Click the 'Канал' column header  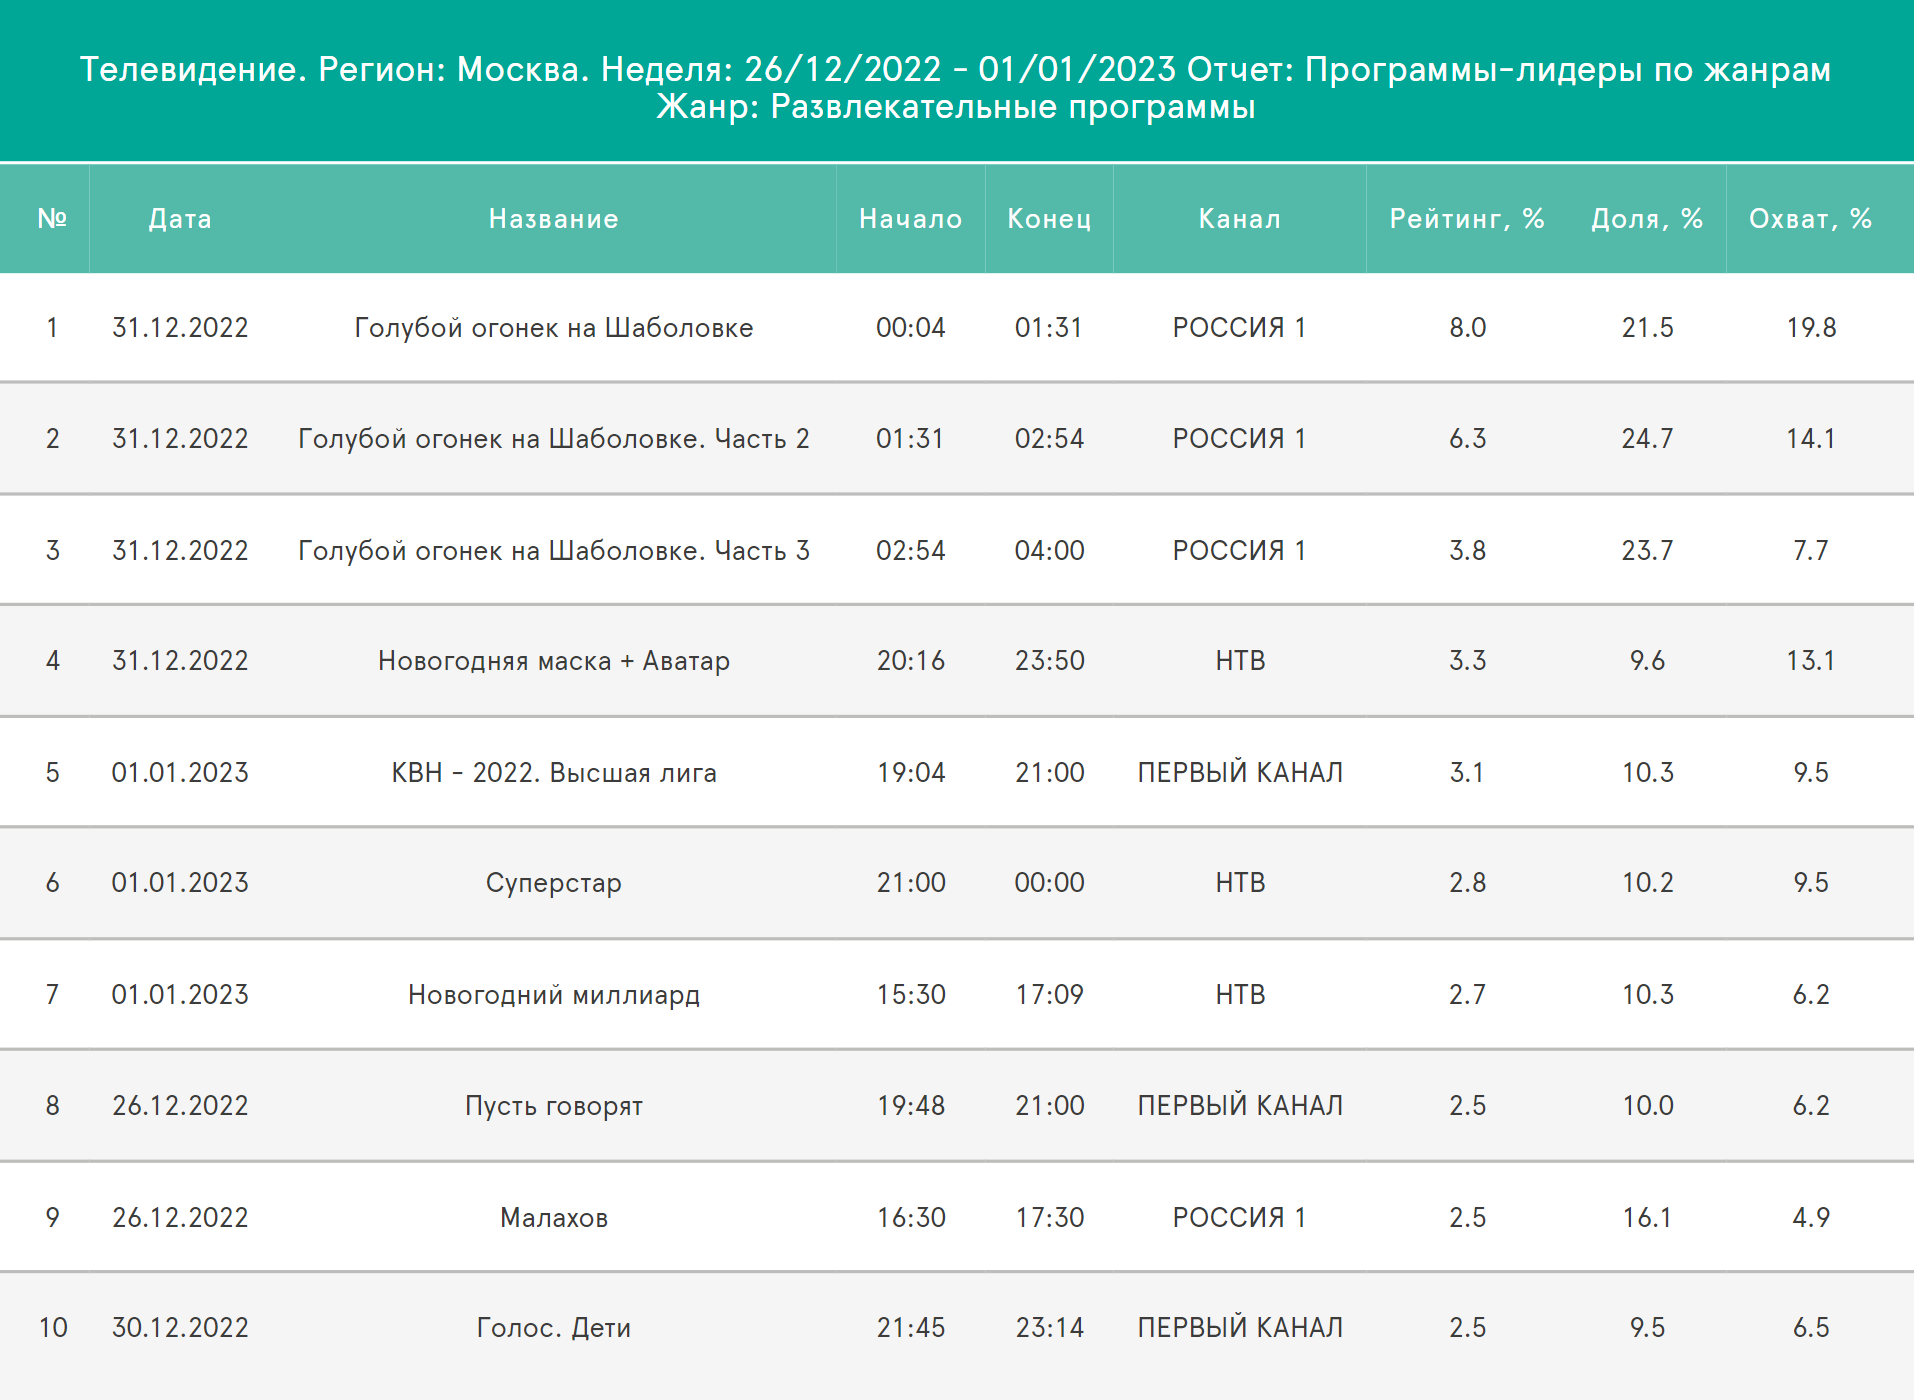click(1240, 219)
